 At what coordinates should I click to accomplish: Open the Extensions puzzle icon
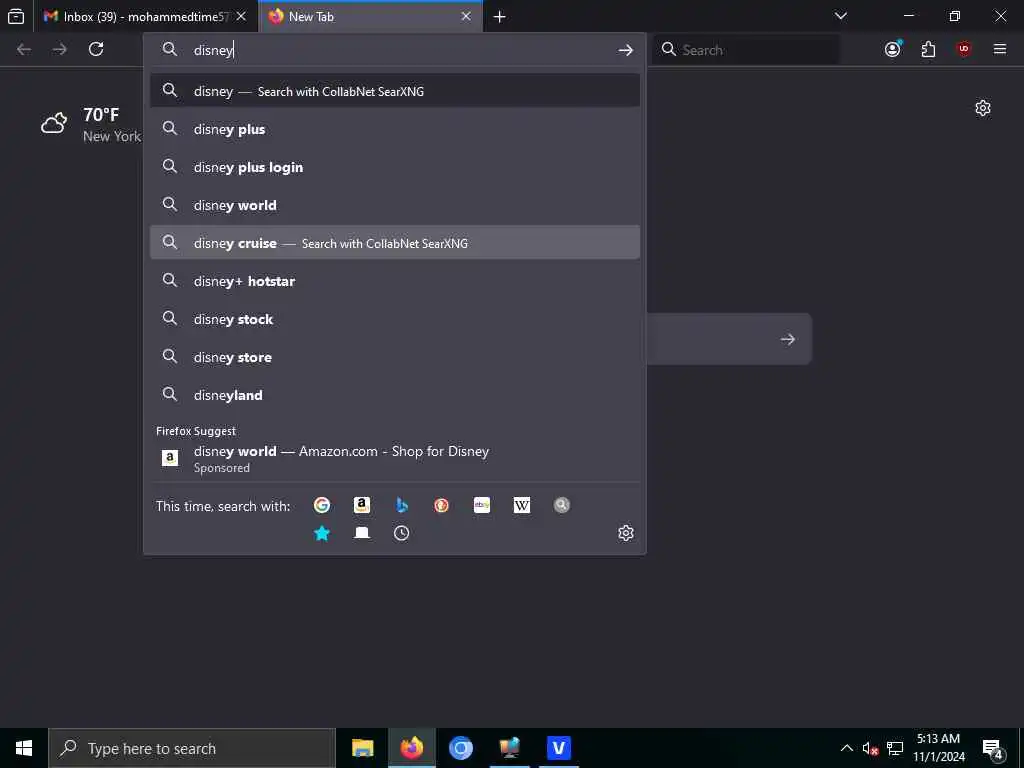coord(928,49)
